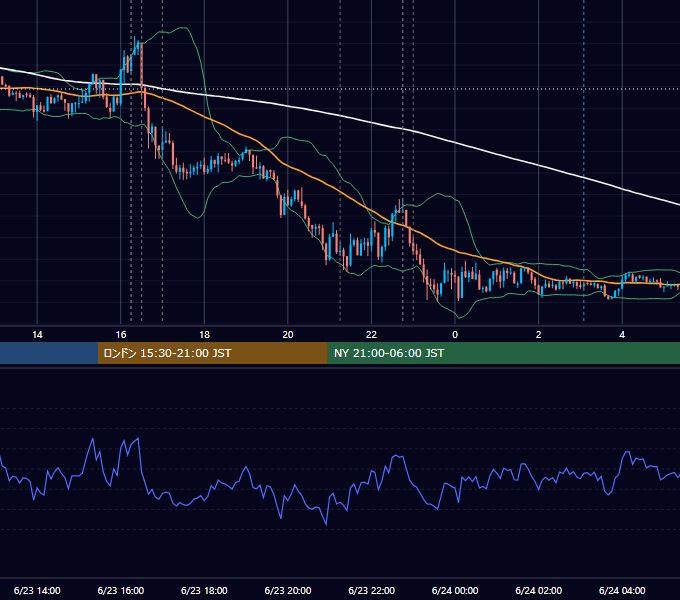The width and height of the screenshot is (680, 600).
Task: Click the 6/23 20:00 time label
Action: click(288, 590)
